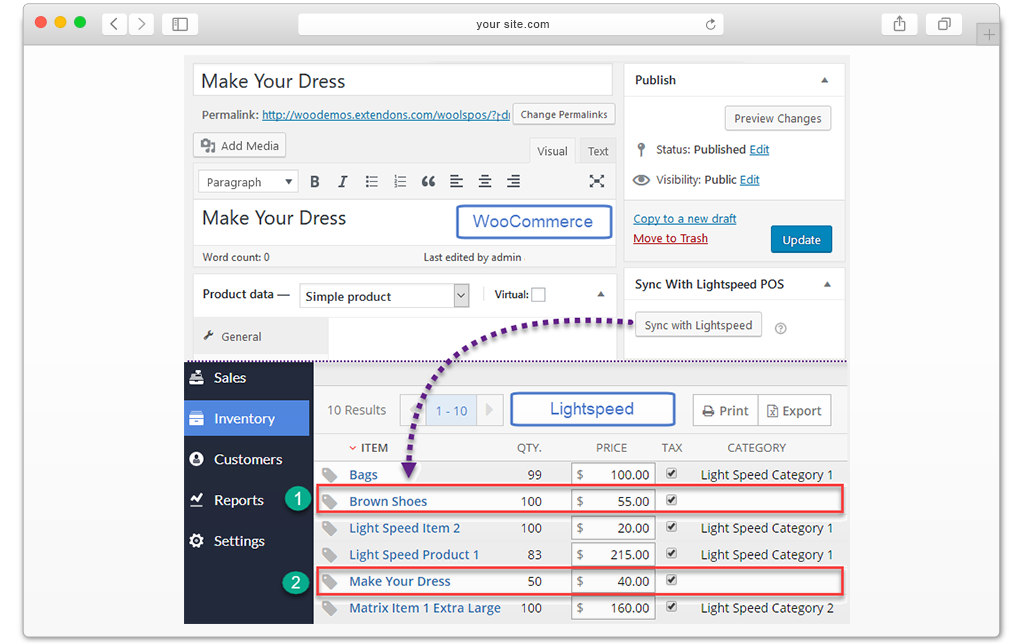The width and height of the screenshot is (1024, 643).
Task: Apply blockquote formatting
Action: (428, 182)
